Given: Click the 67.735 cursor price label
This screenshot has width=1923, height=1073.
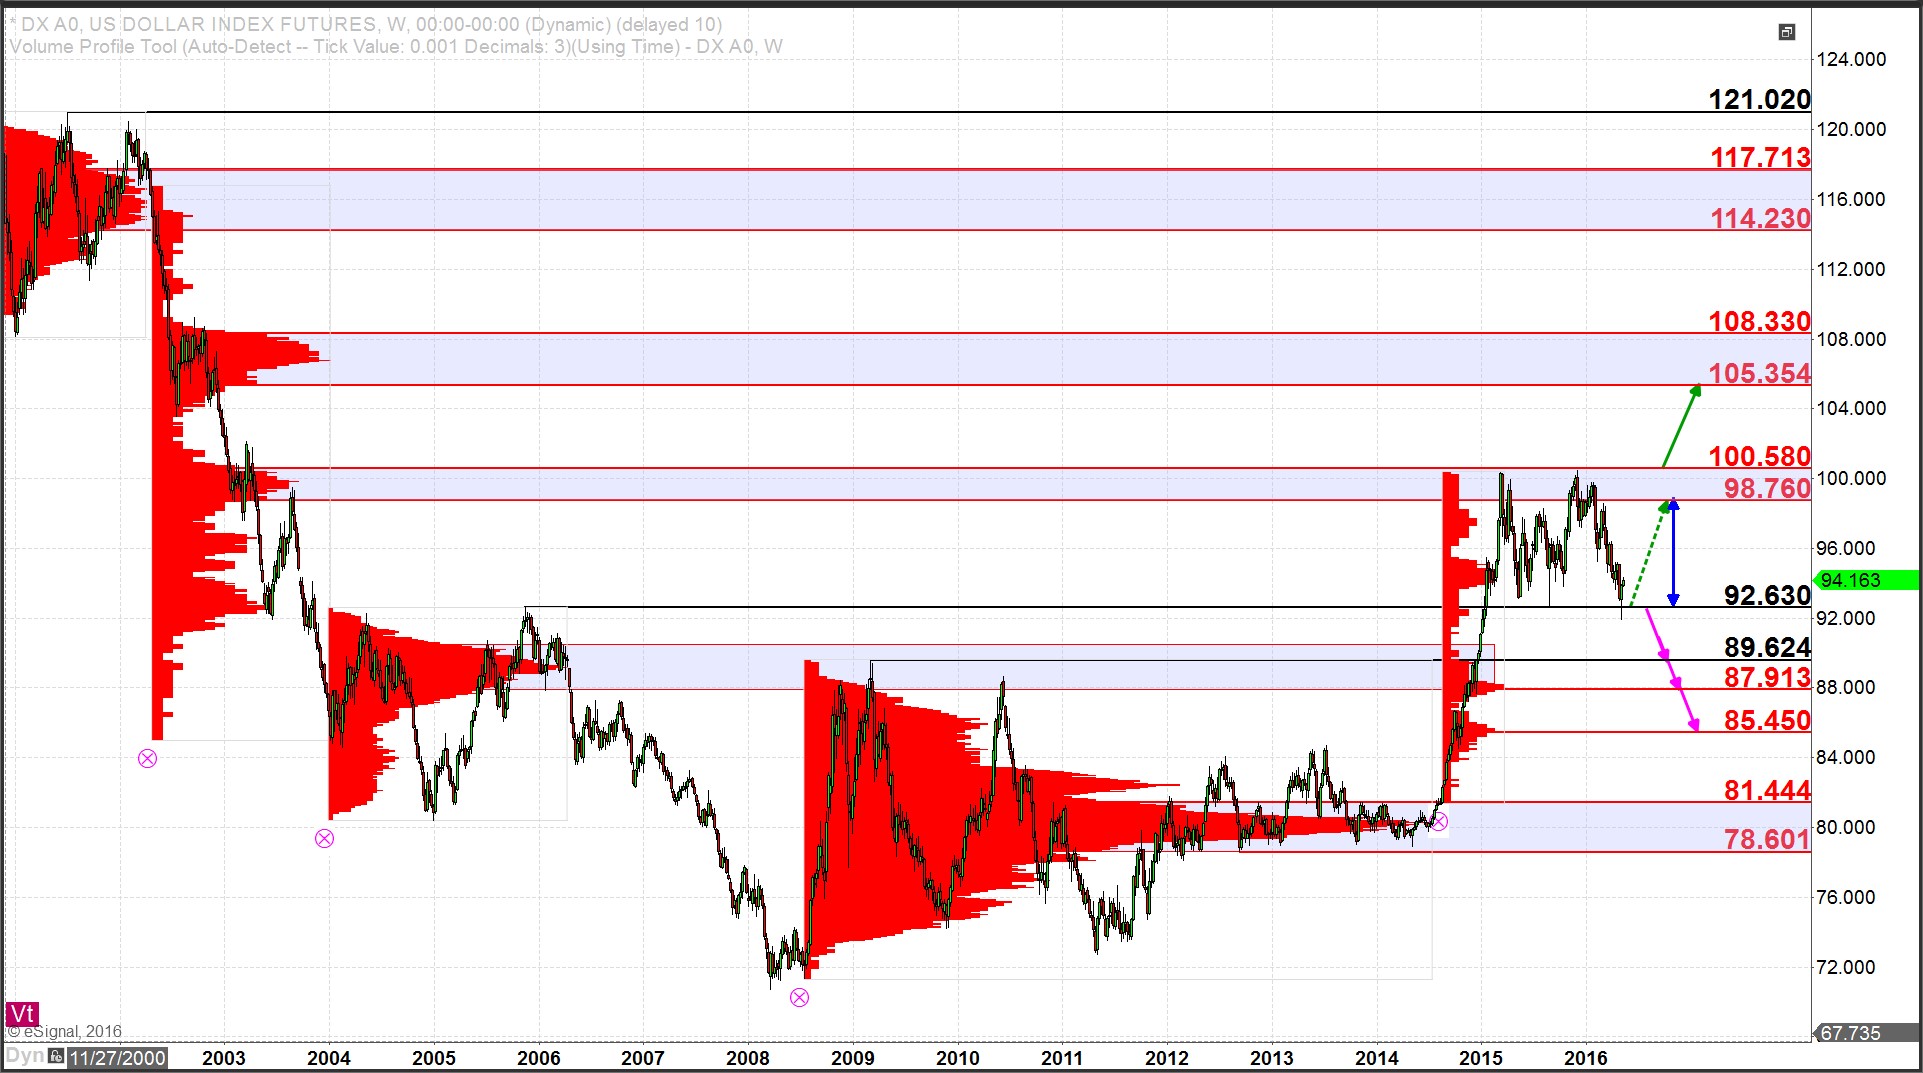Looking at the screenshot, I should pyautogui.click(x=1850, y=1033).
